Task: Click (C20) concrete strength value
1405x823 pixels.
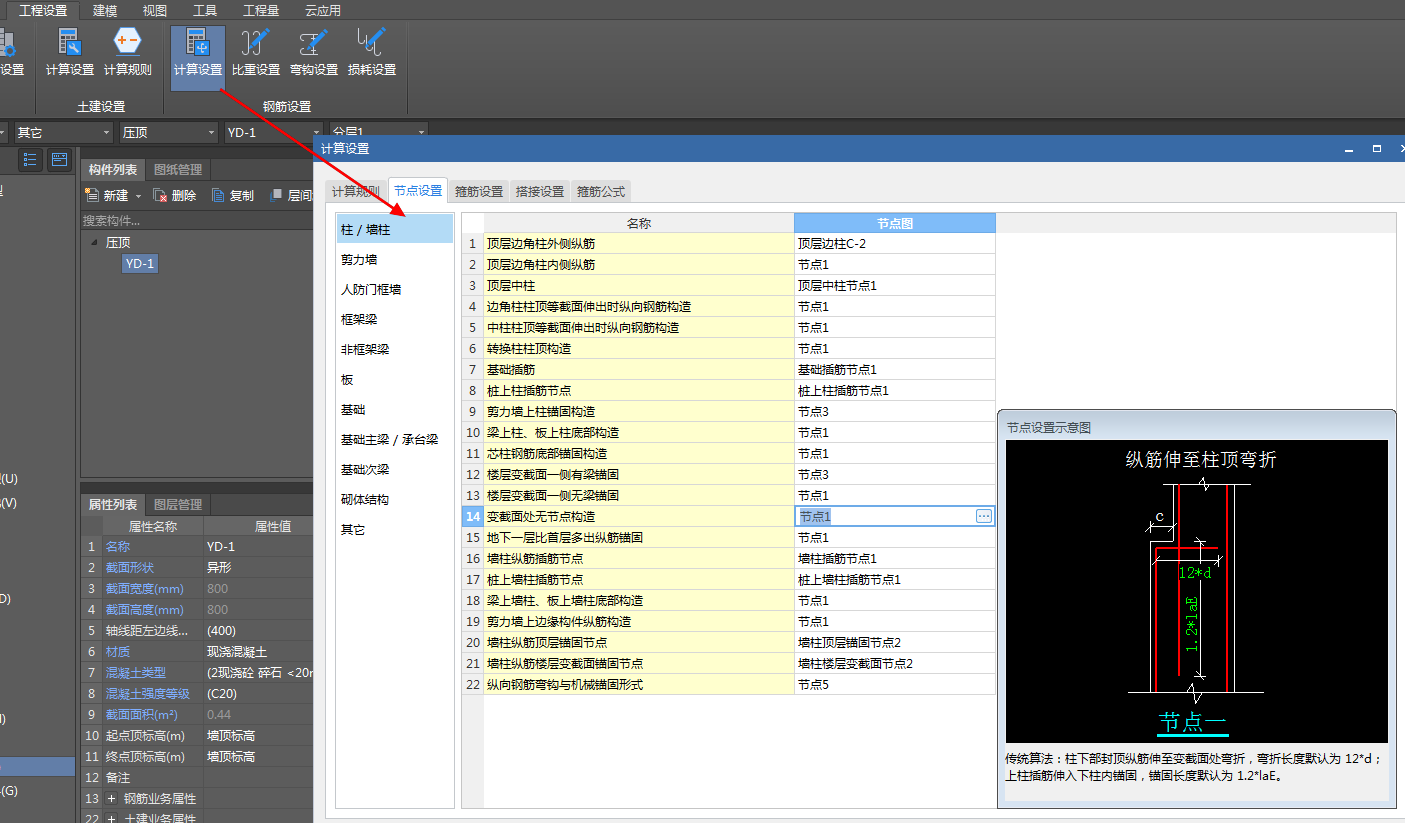Action: [x=258, y=694]
